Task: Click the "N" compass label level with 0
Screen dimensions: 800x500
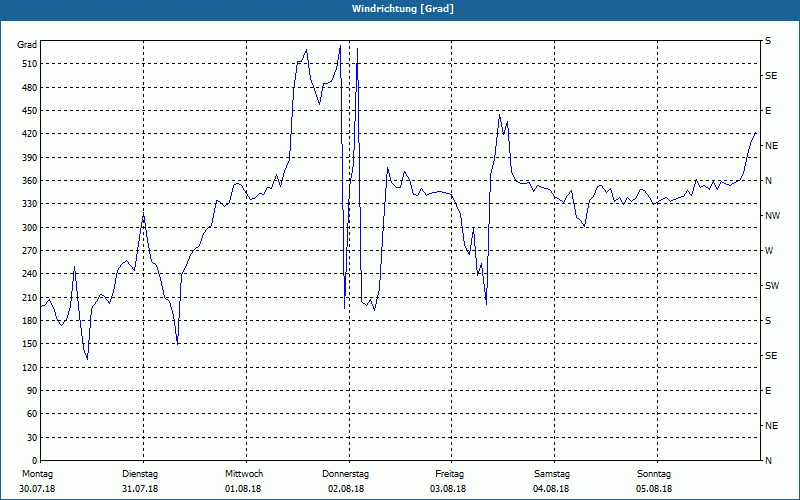Action: (769, 461)
